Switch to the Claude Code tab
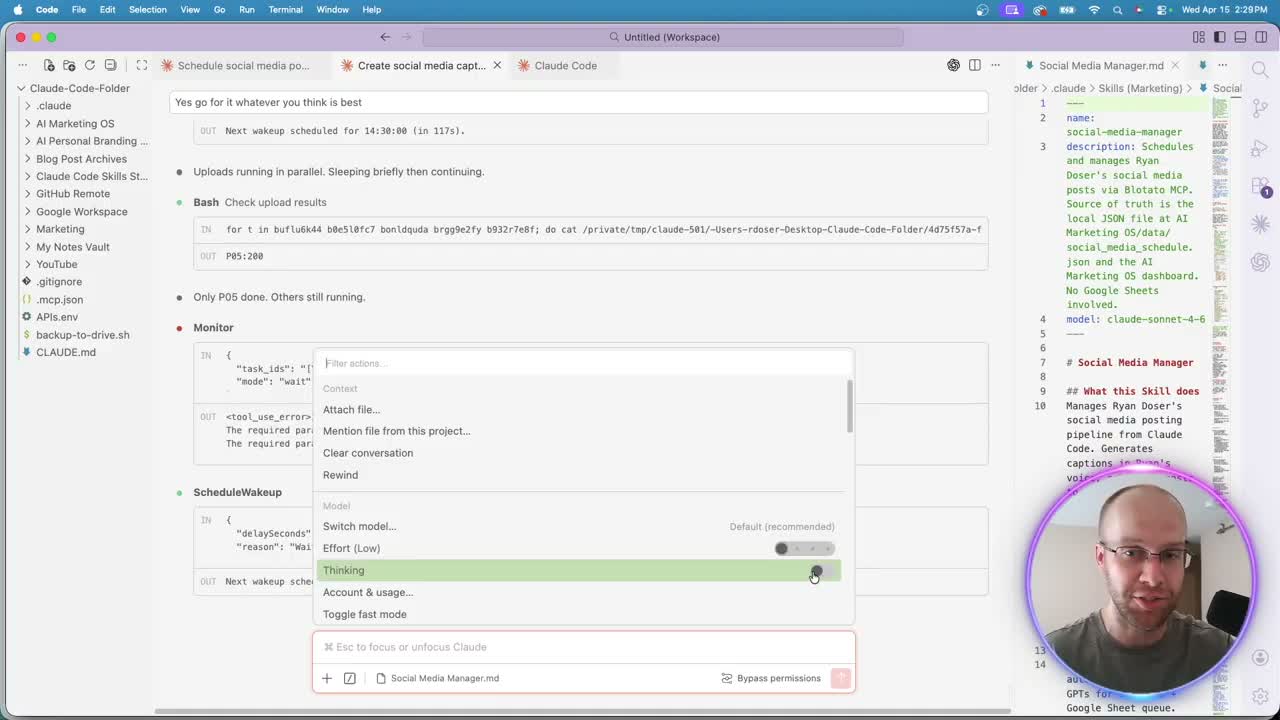 [565, 65]
